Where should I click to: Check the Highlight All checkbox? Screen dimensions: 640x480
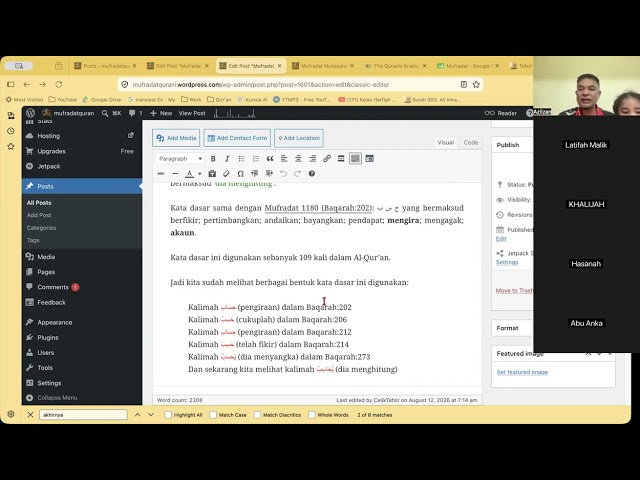(168, 415)
